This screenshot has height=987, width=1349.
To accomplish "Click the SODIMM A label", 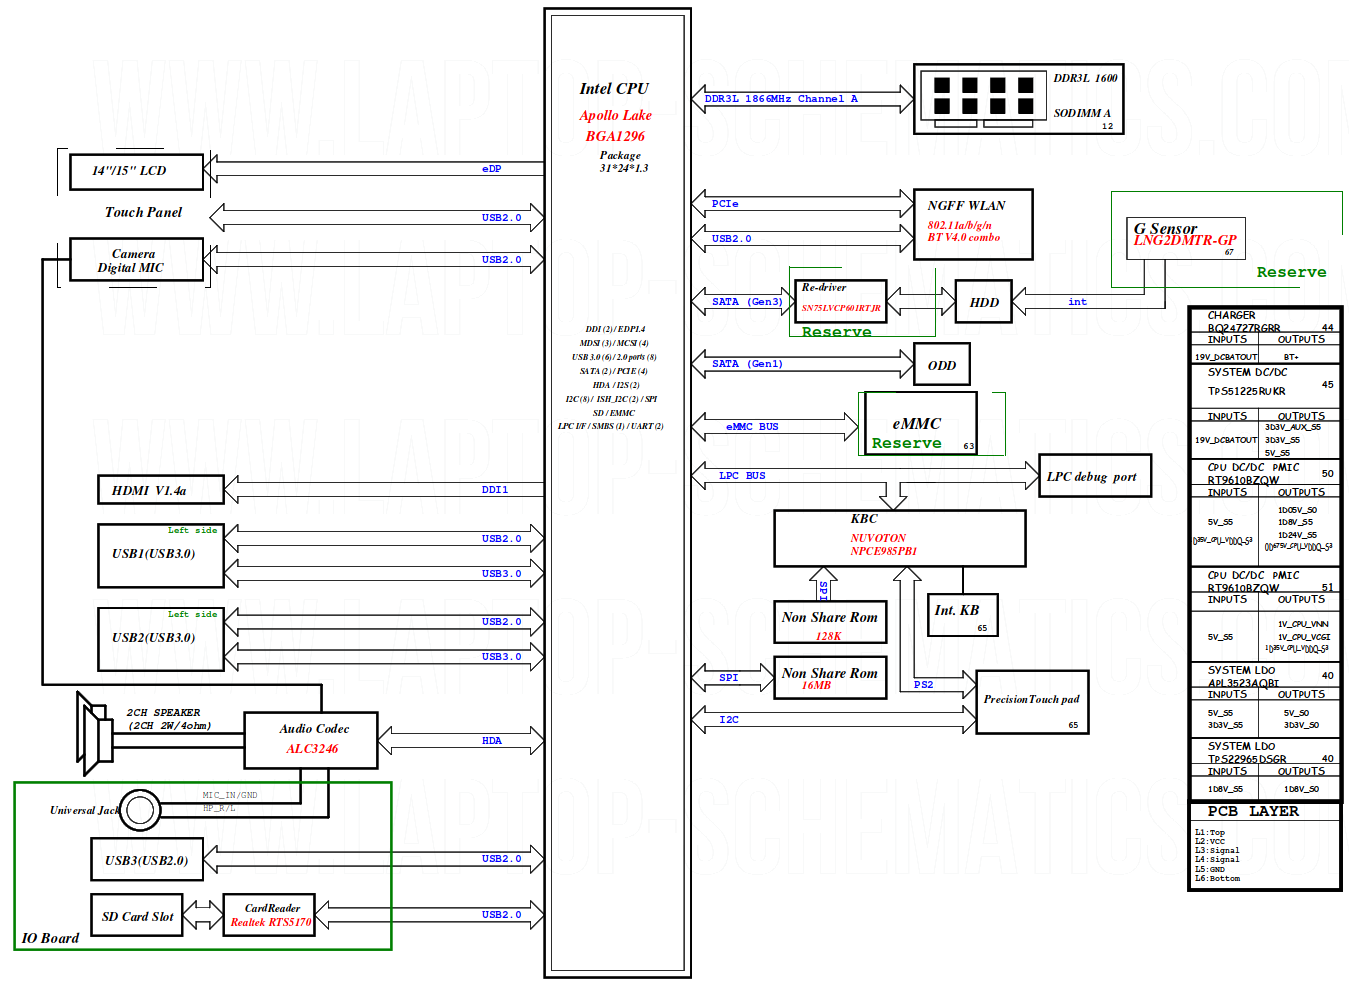I will (1082, 113).
